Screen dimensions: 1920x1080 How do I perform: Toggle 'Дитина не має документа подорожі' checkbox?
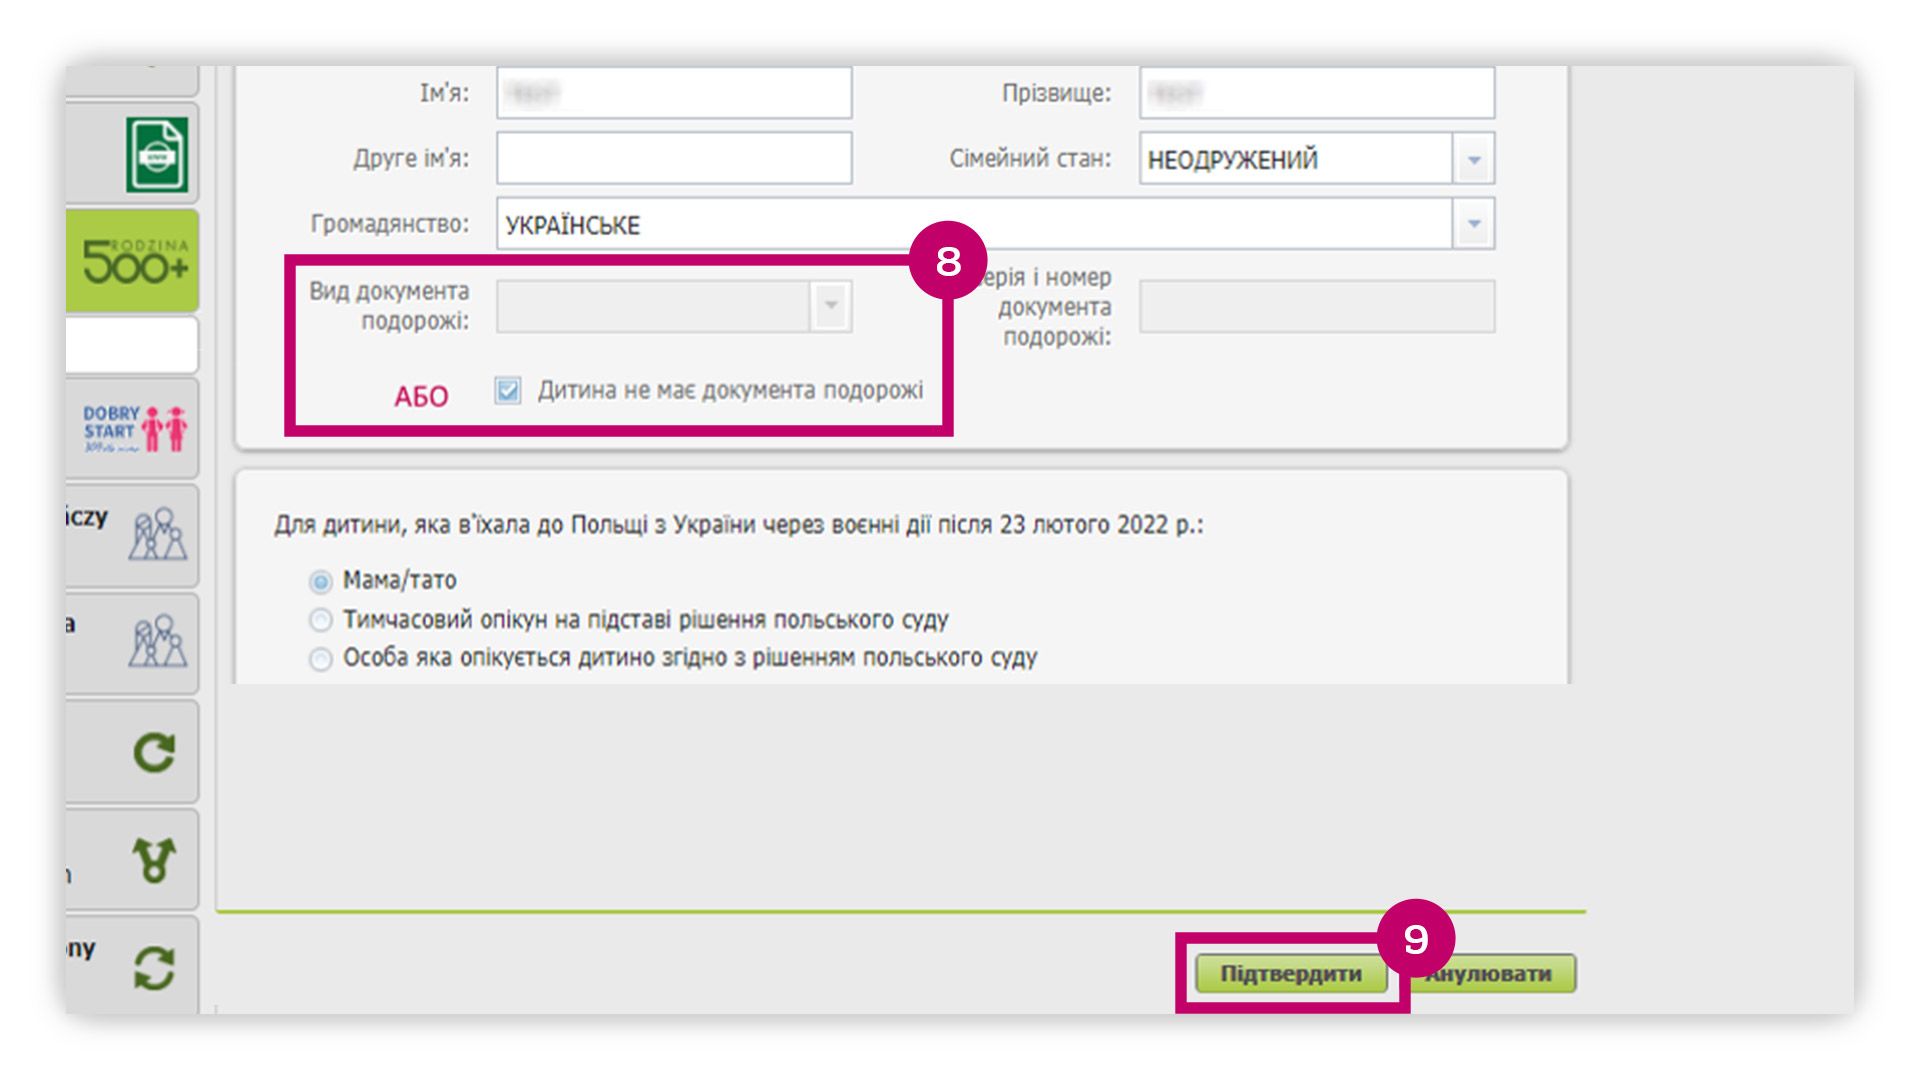coord(508,390)
